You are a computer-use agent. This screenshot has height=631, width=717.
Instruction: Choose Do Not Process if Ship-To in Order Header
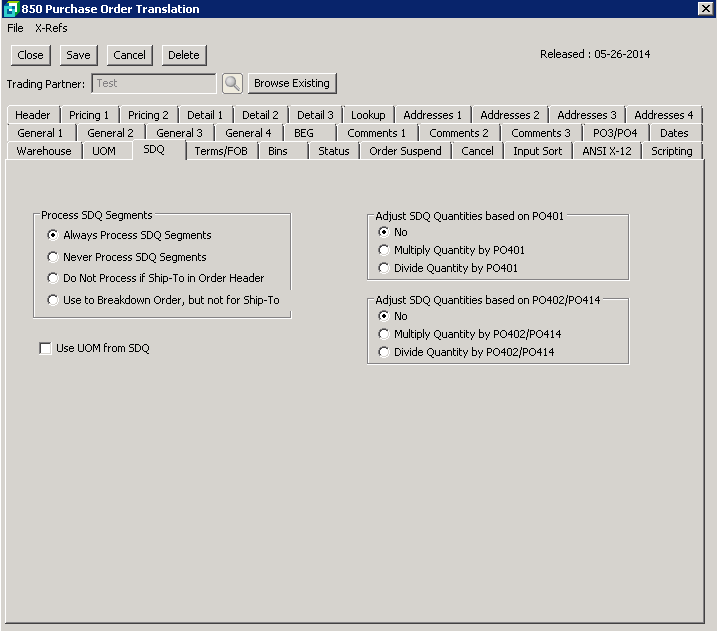[x=53, y=278]
